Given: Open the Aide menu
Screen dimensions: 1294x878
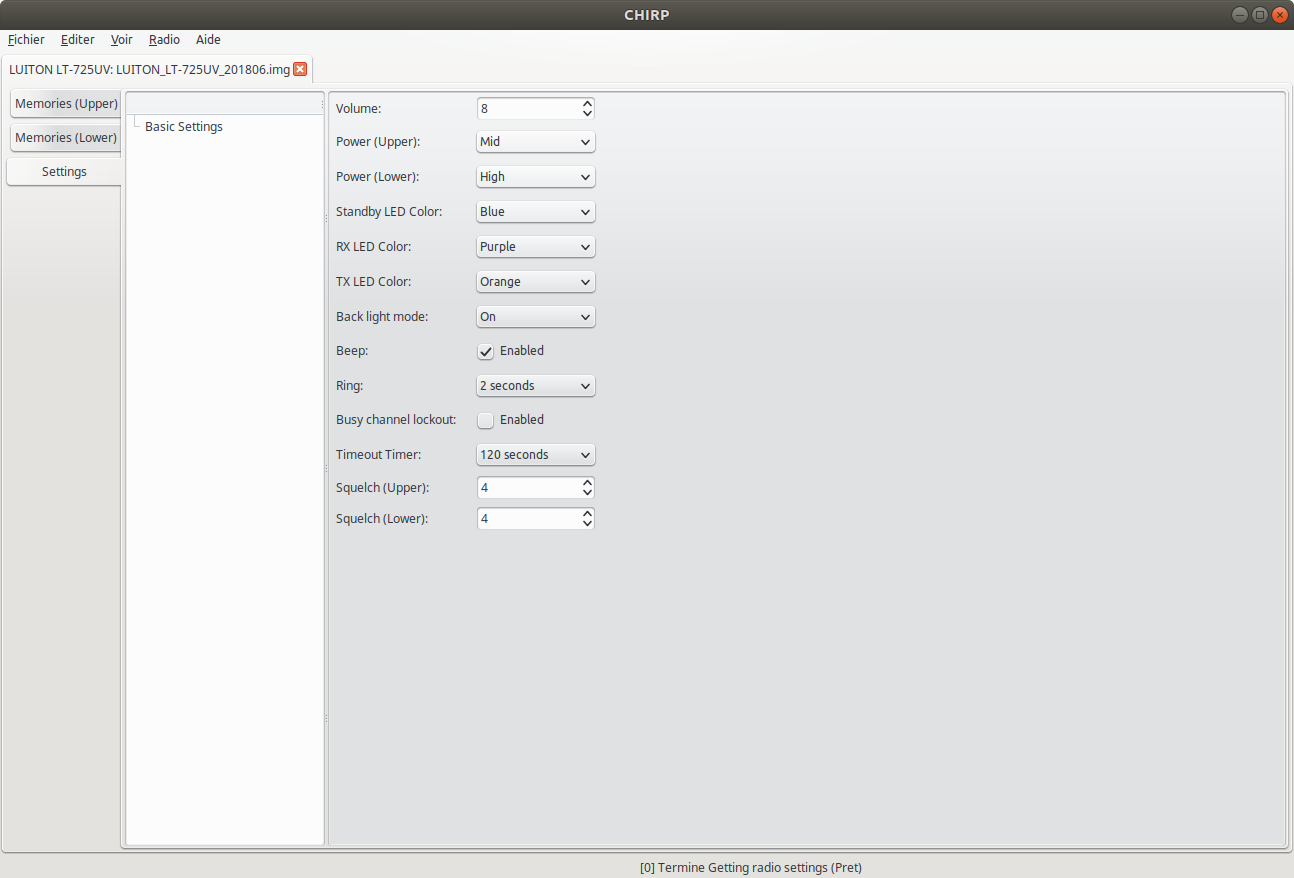Looking at the screenshot, I should [208, 40].
